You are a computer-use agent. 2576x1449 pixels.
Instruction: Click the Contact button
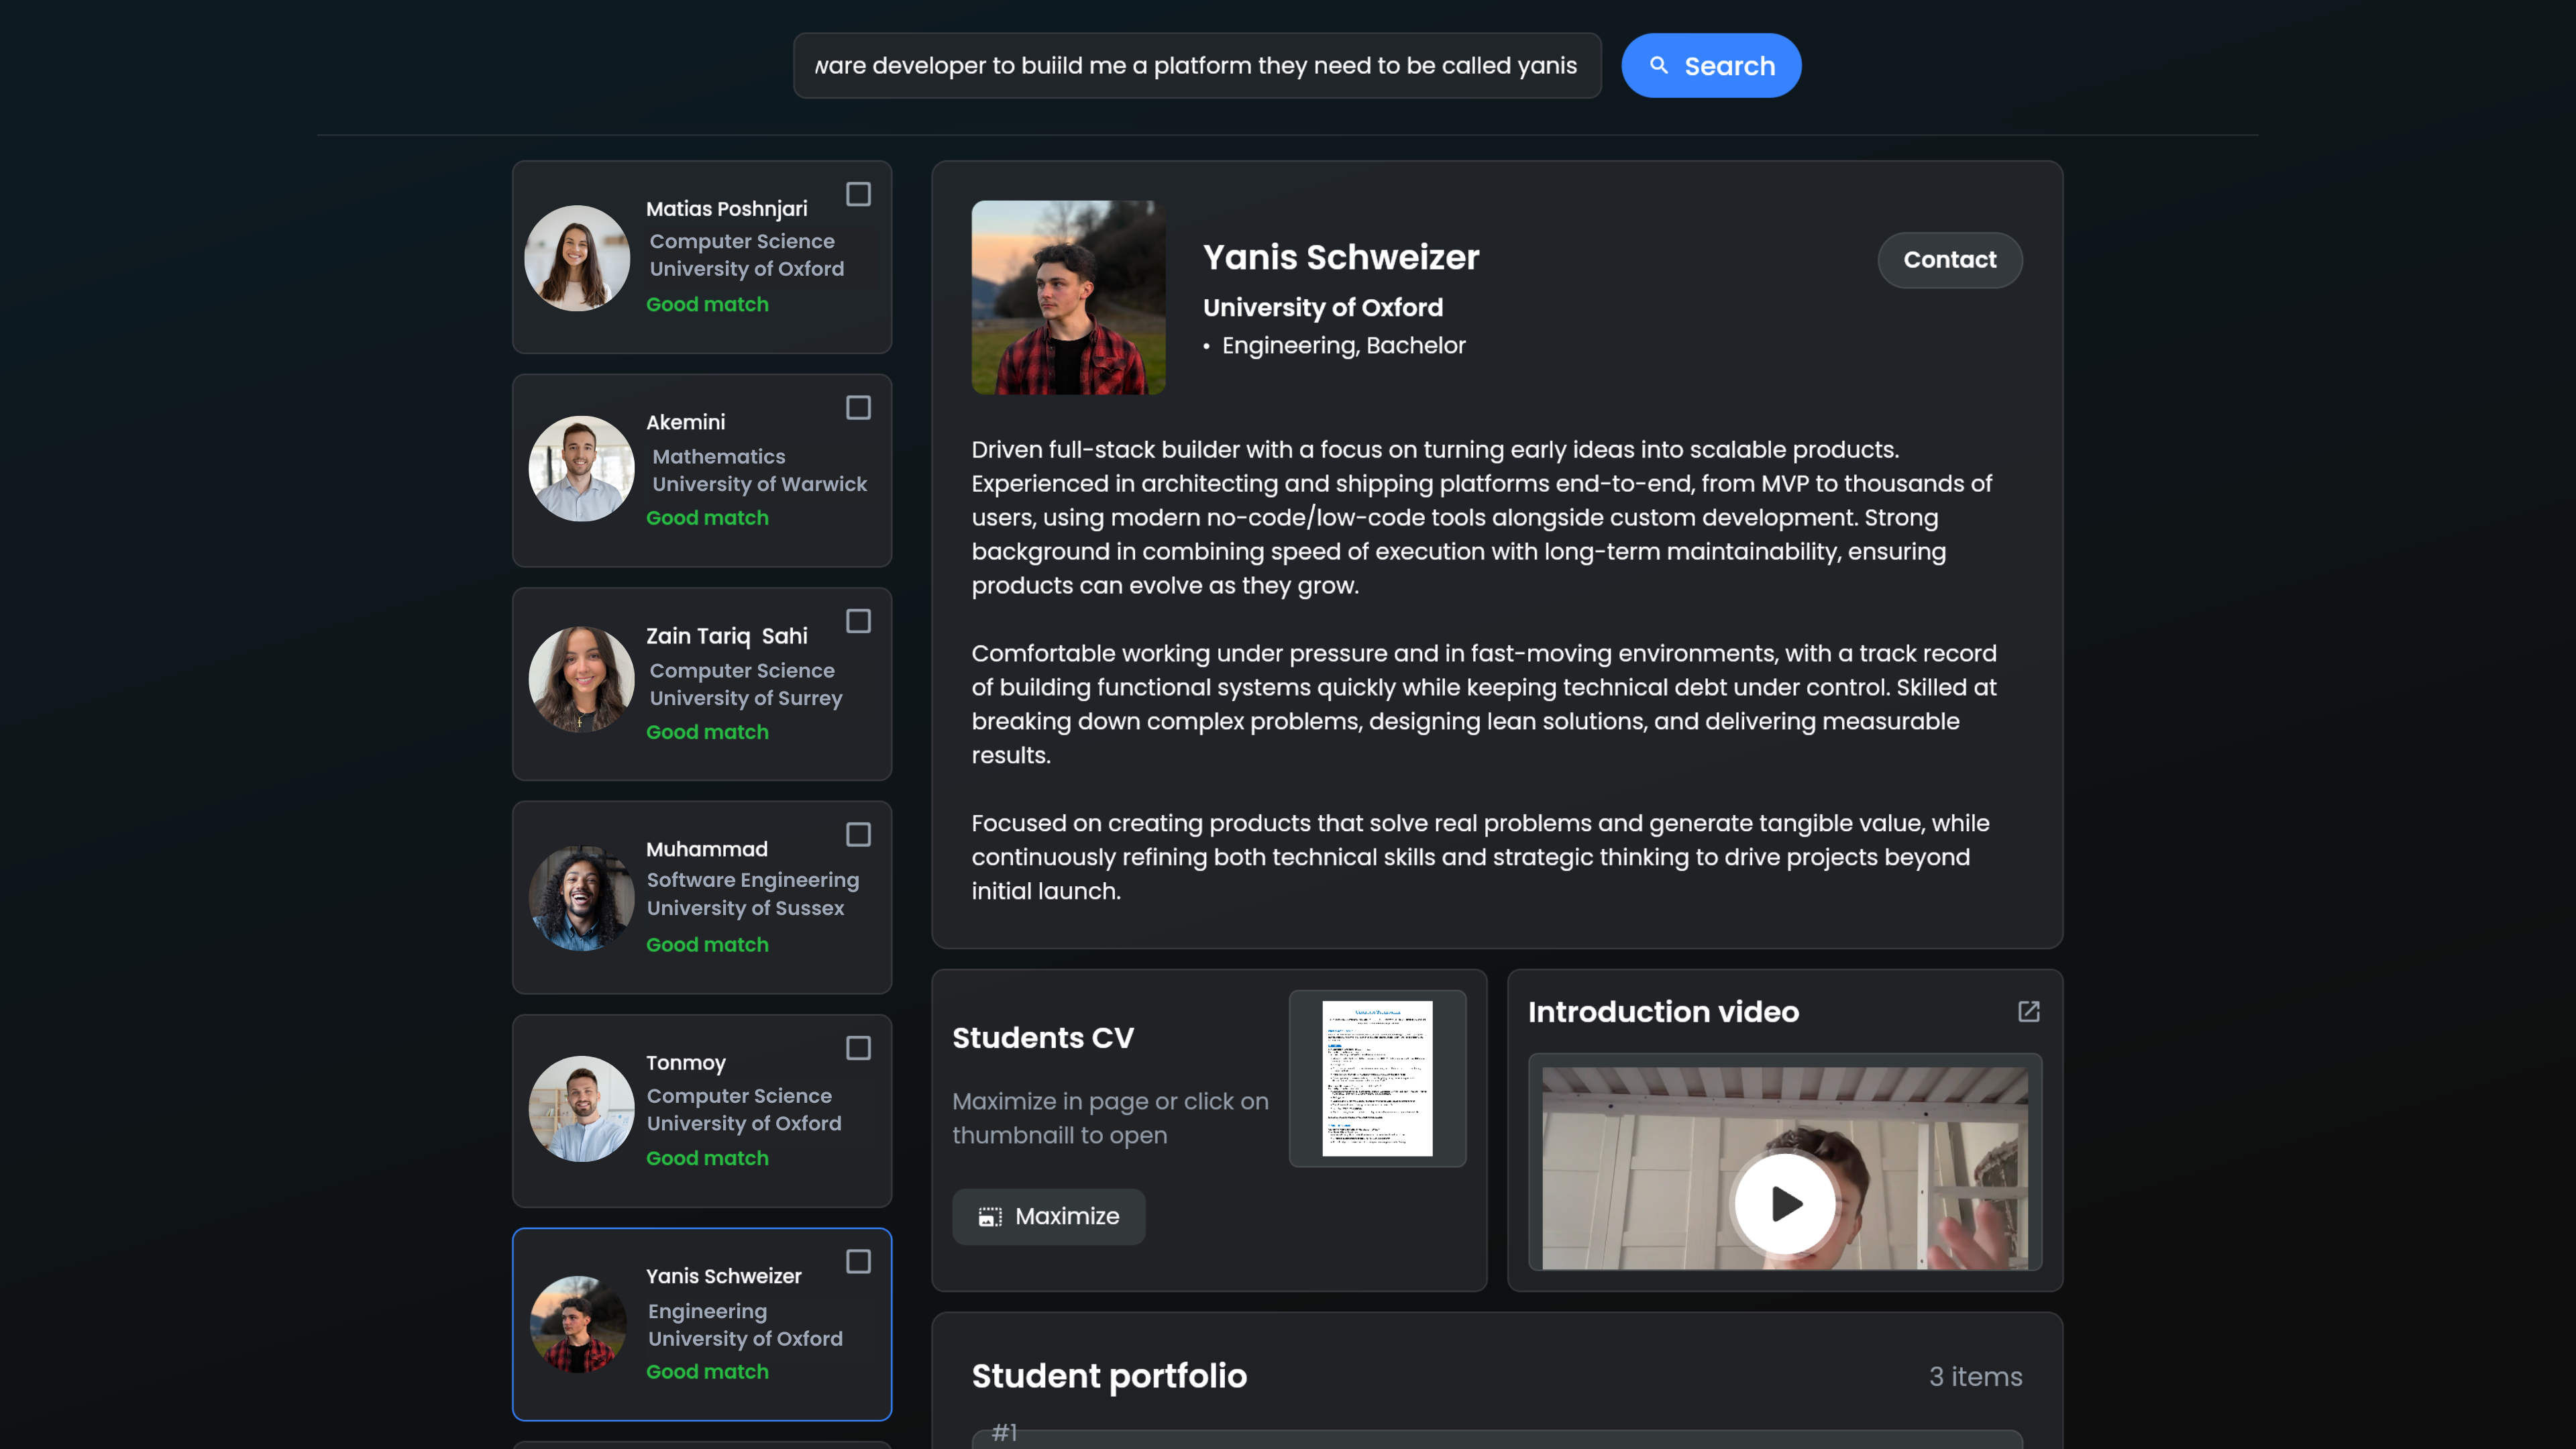1948,260
